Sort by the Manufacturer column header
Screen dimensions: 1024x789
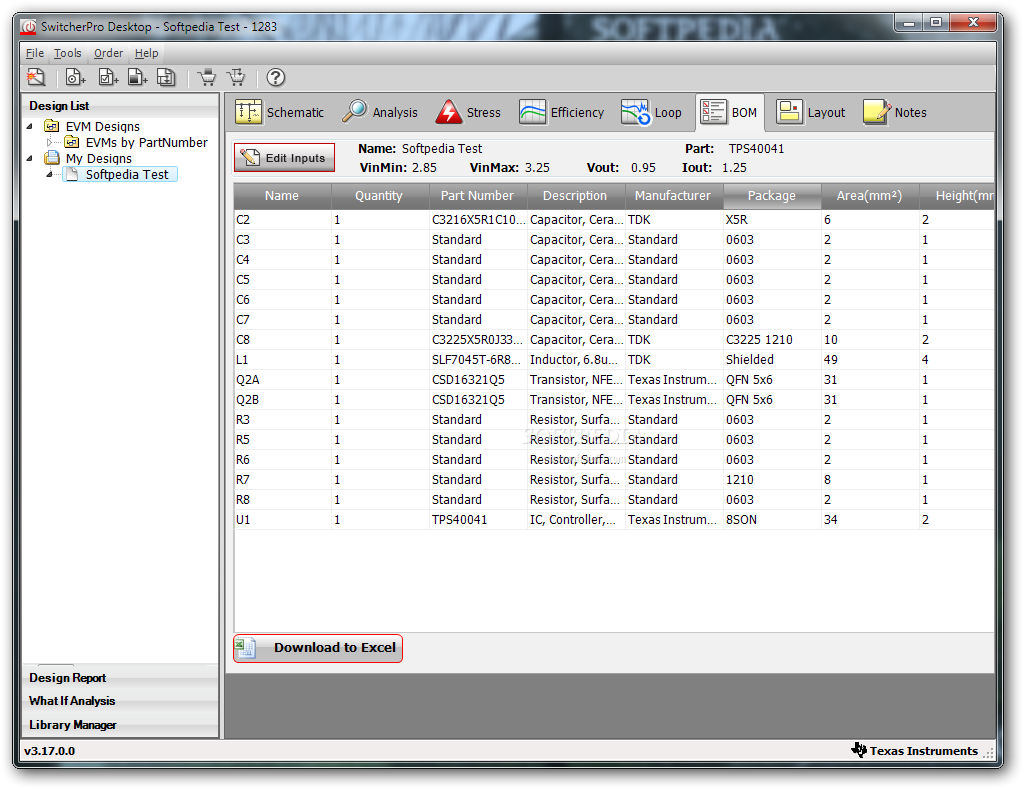(x=673, y=195)
